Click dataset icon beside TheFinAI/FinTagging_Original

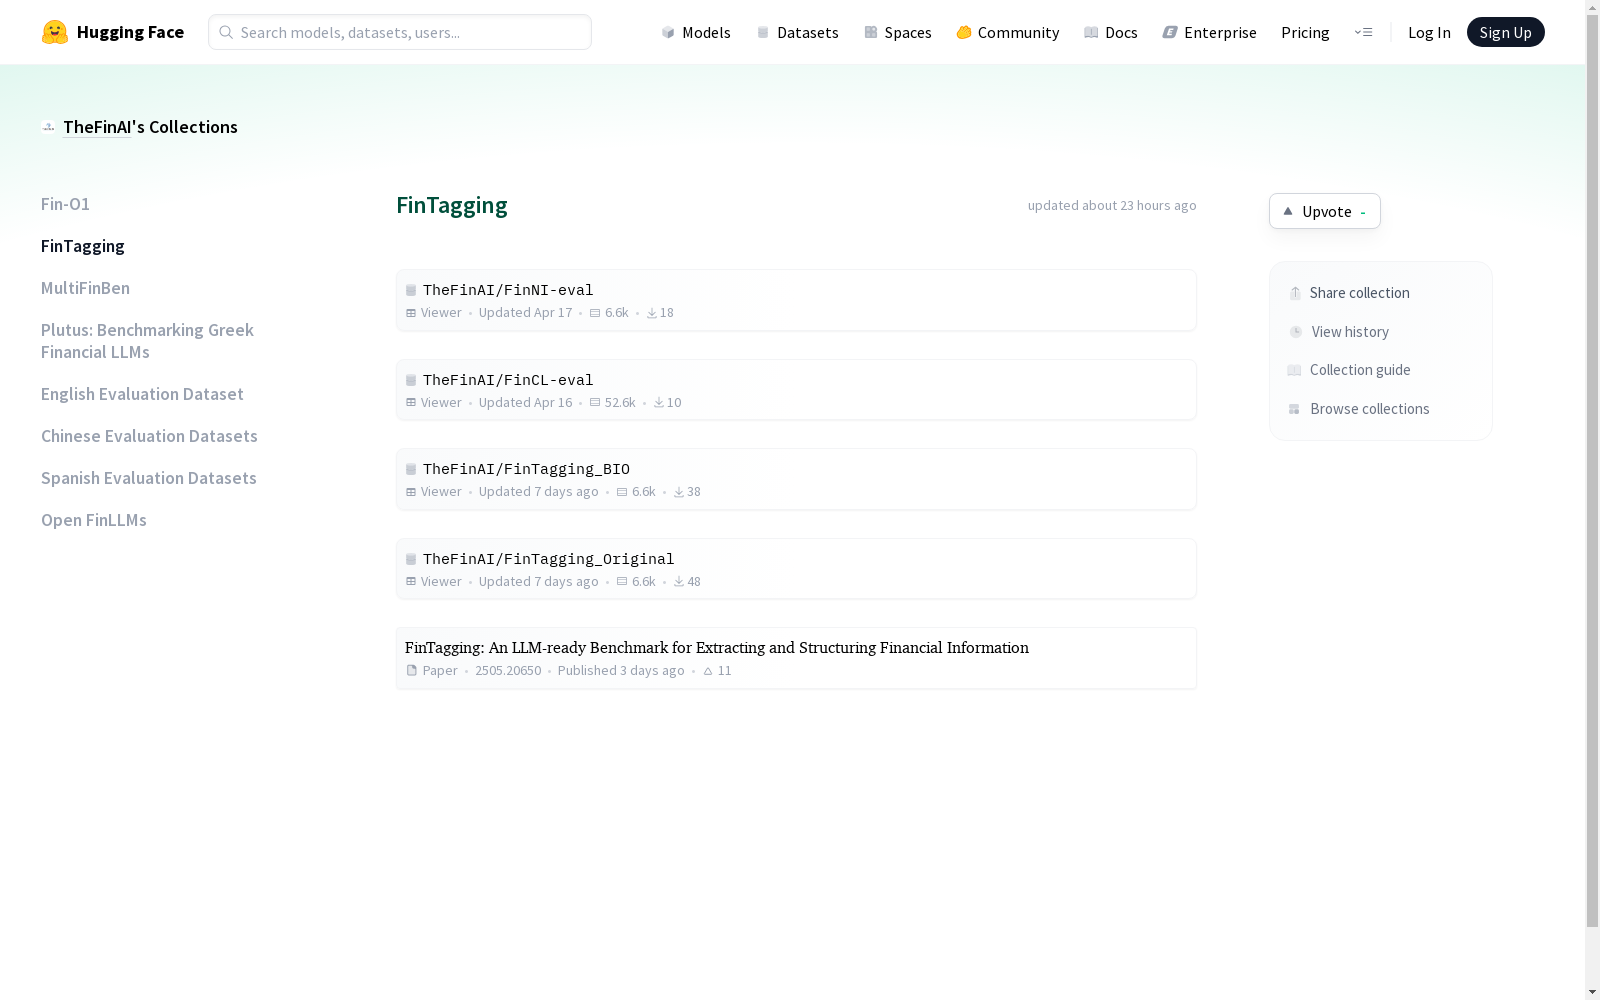[x=411, y=560]
